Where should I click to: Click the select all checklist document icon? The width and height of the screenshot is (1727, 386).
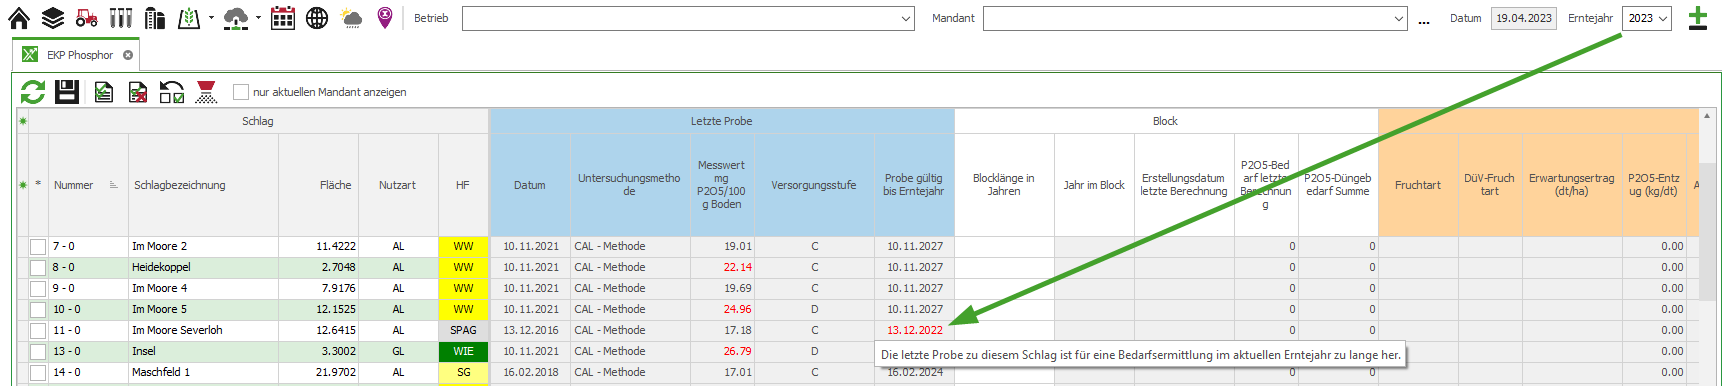click(104, 92)
